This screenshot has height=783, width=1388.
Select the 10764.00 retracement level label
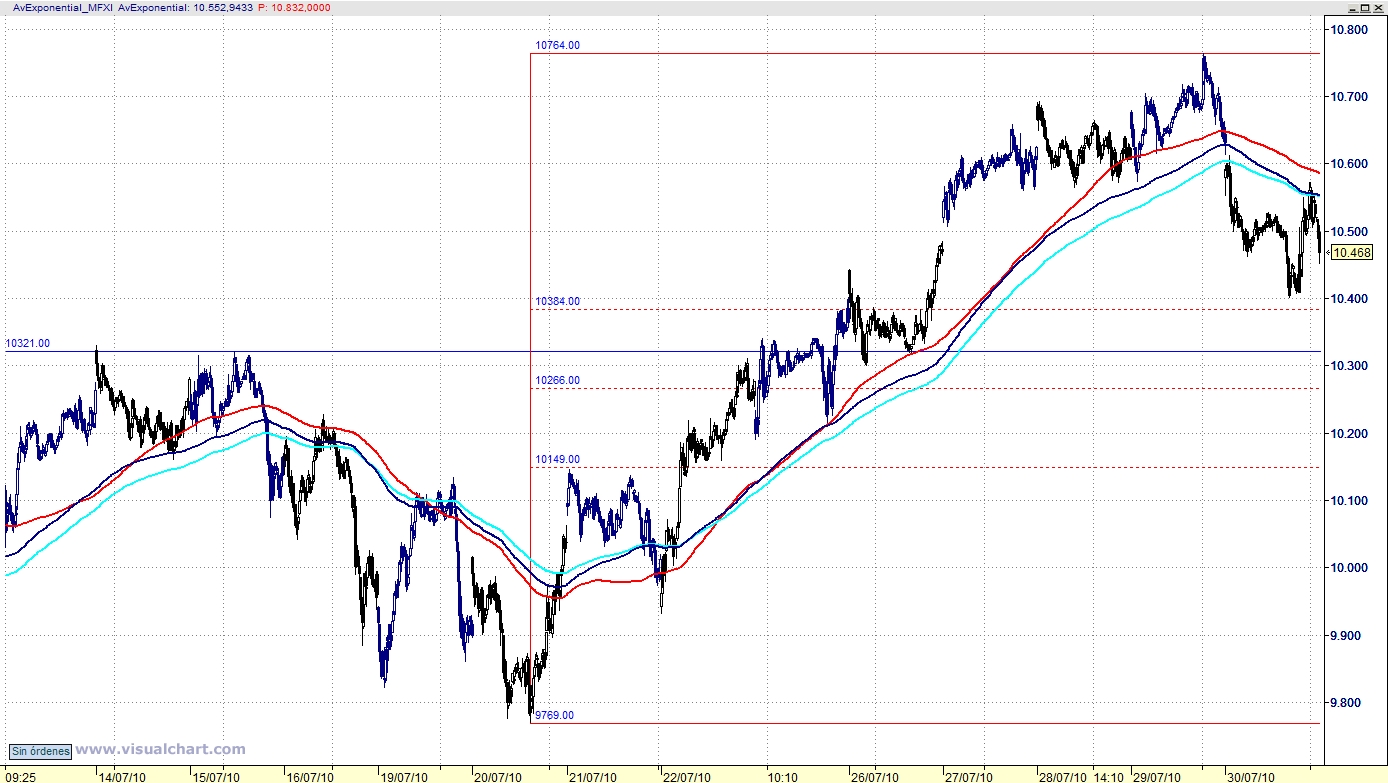click(x=557, y=45)
